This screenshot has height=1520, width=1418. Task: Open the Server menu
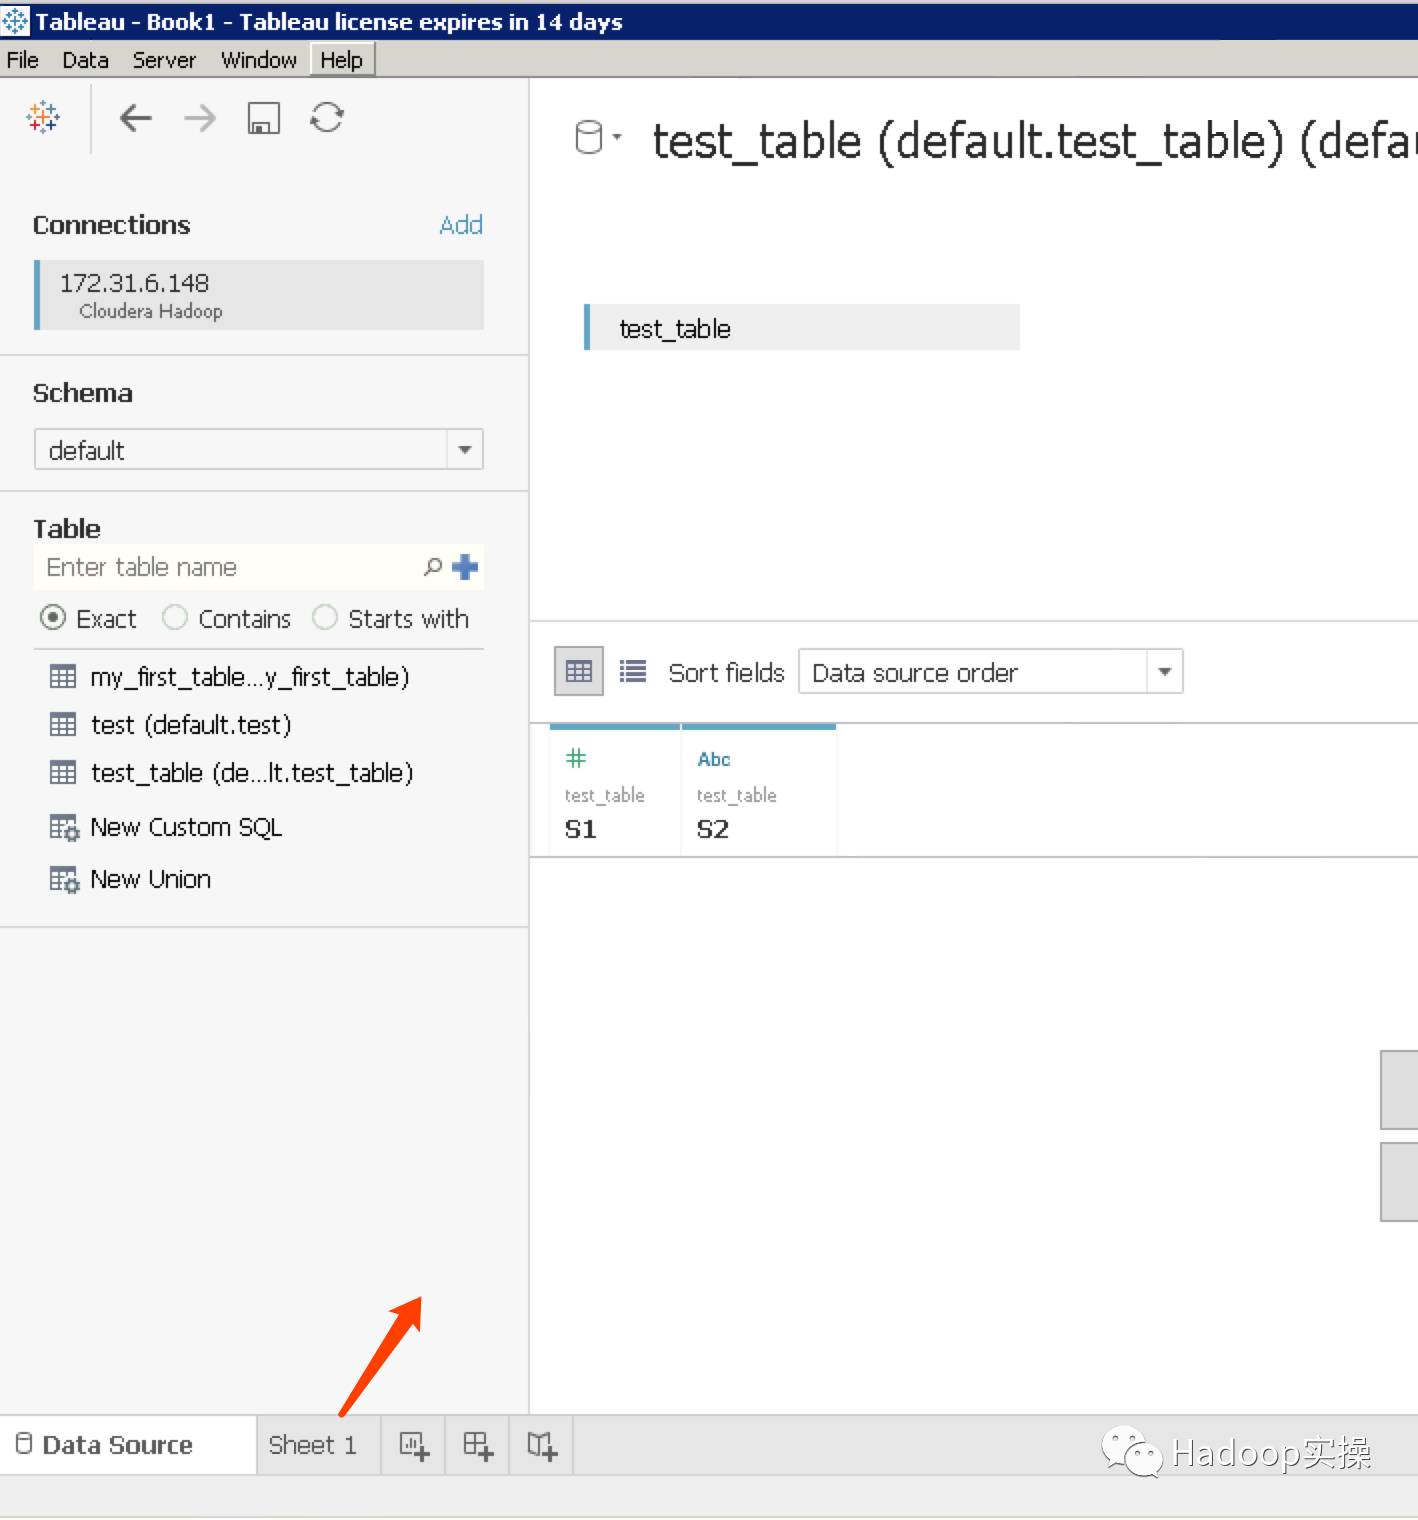coord(164,60)
